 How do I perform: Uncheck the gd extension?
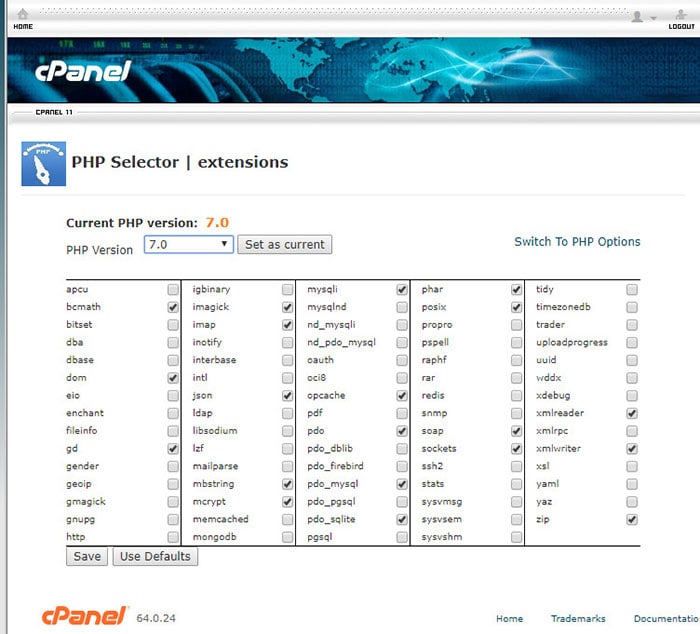pyautogui.click(x=173, y=449)
